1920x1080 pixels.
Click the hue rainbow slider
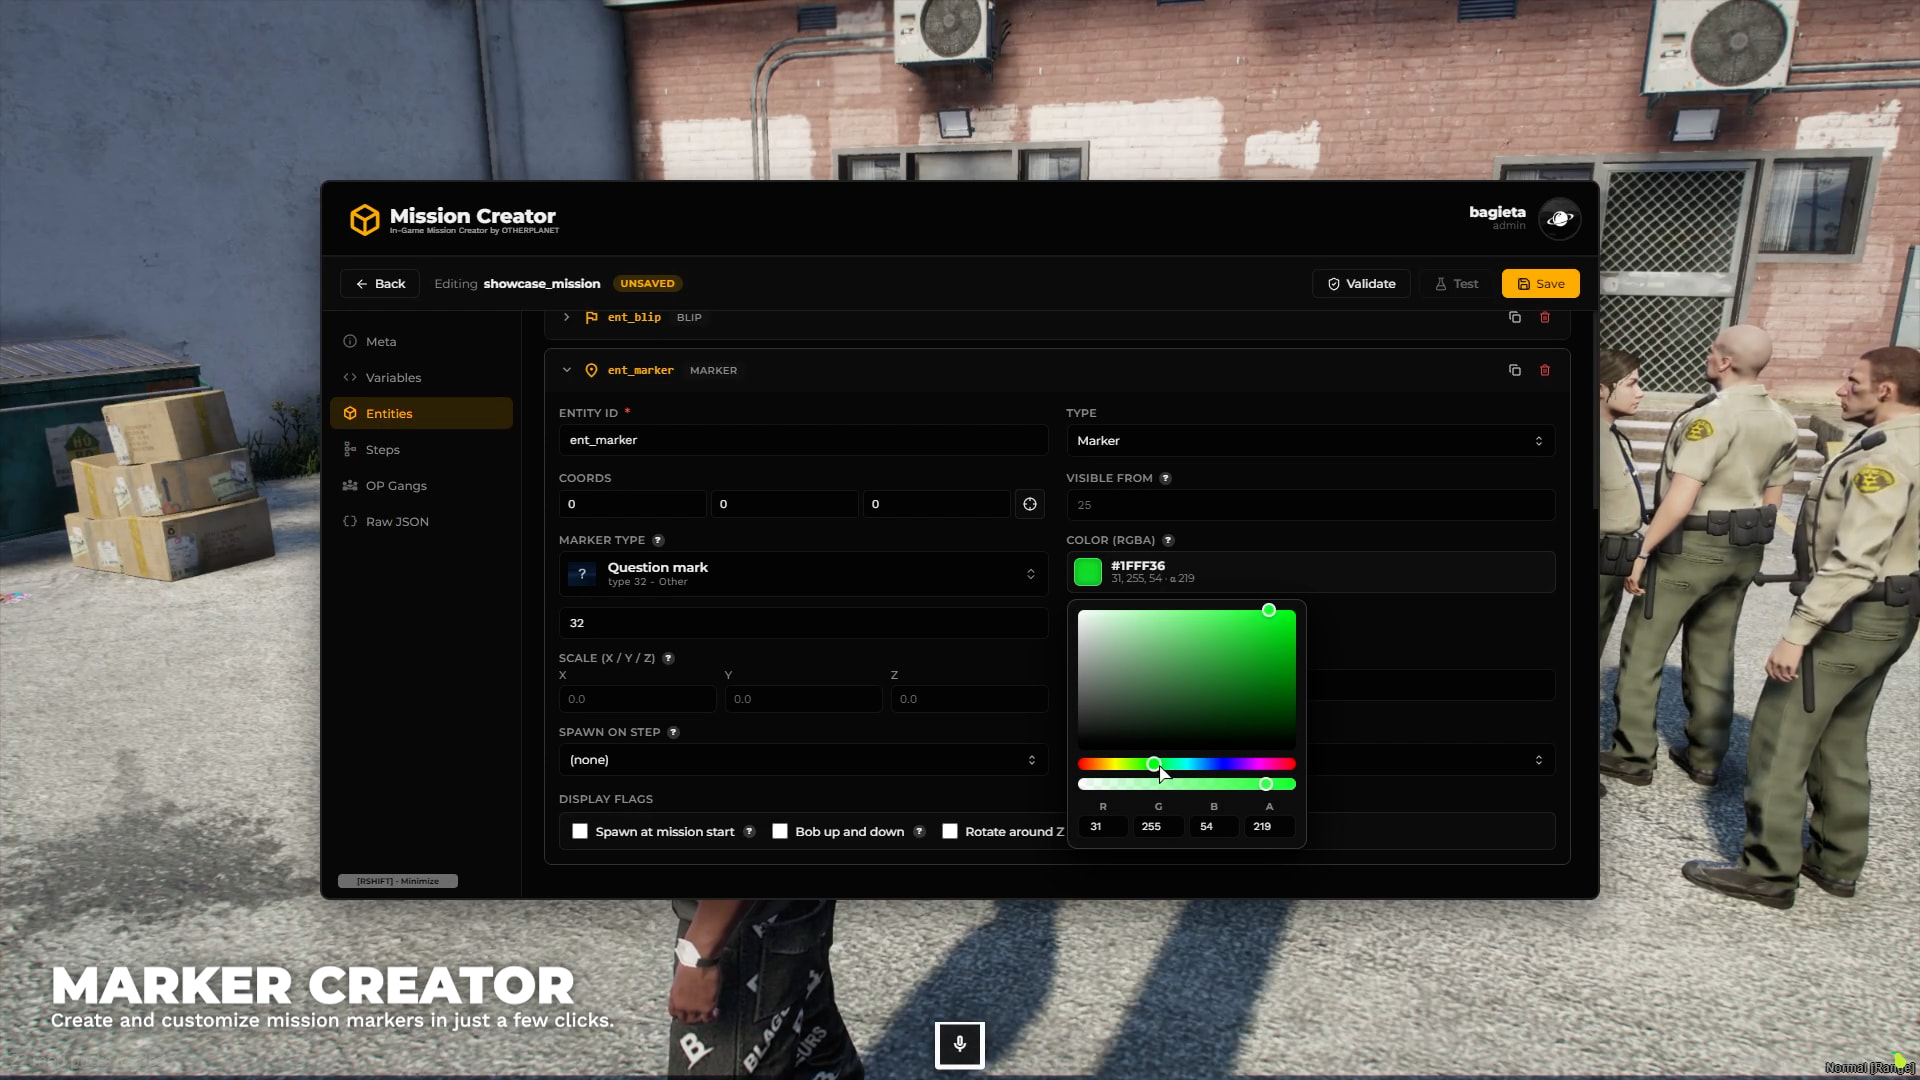[1187, 764]
